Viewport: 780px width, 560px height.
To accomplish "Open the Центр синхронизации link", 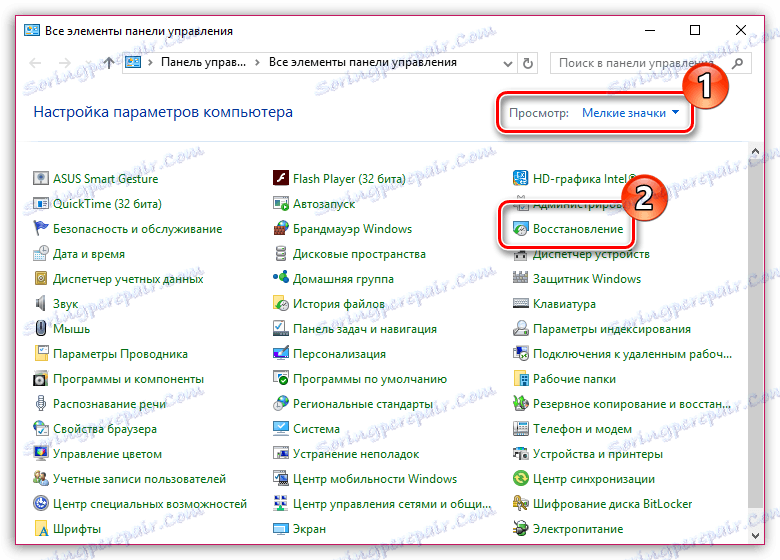I will 593,479.
